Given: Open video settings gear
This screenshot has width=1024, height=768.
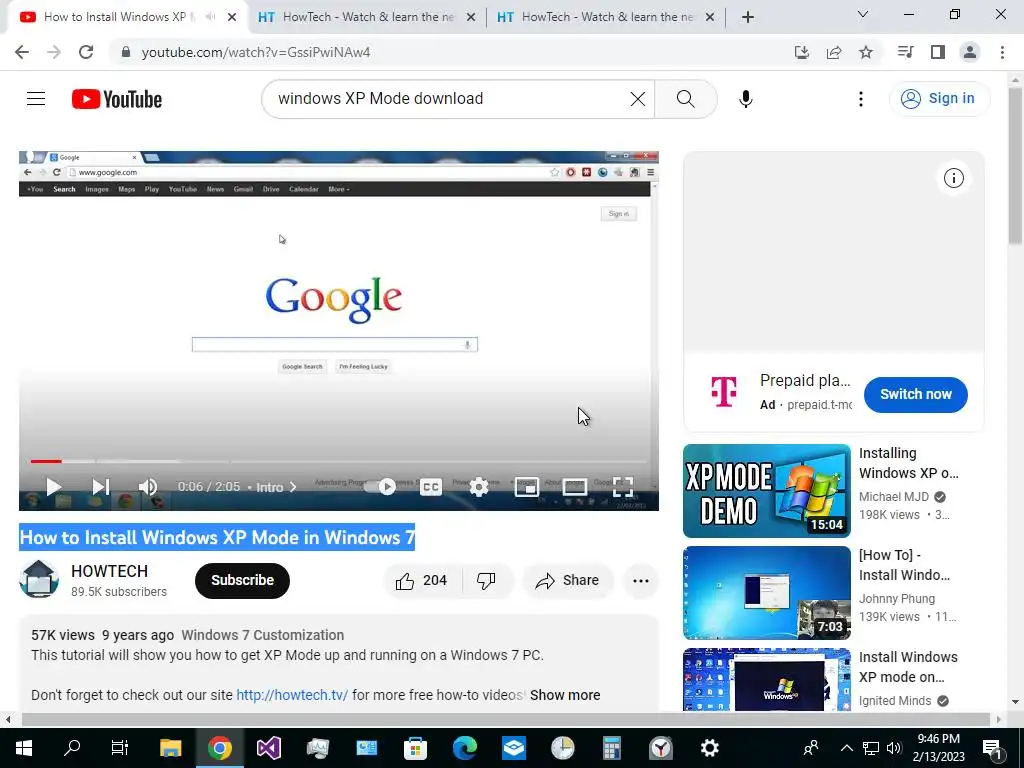Looking at the screenshot, I should coord(479,487).
